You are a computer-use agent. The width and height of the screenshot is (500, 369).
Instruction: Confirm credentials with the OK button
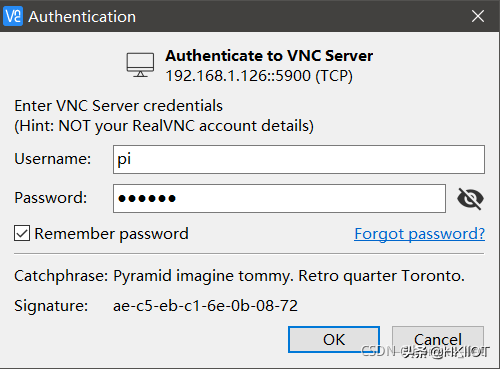334,339
